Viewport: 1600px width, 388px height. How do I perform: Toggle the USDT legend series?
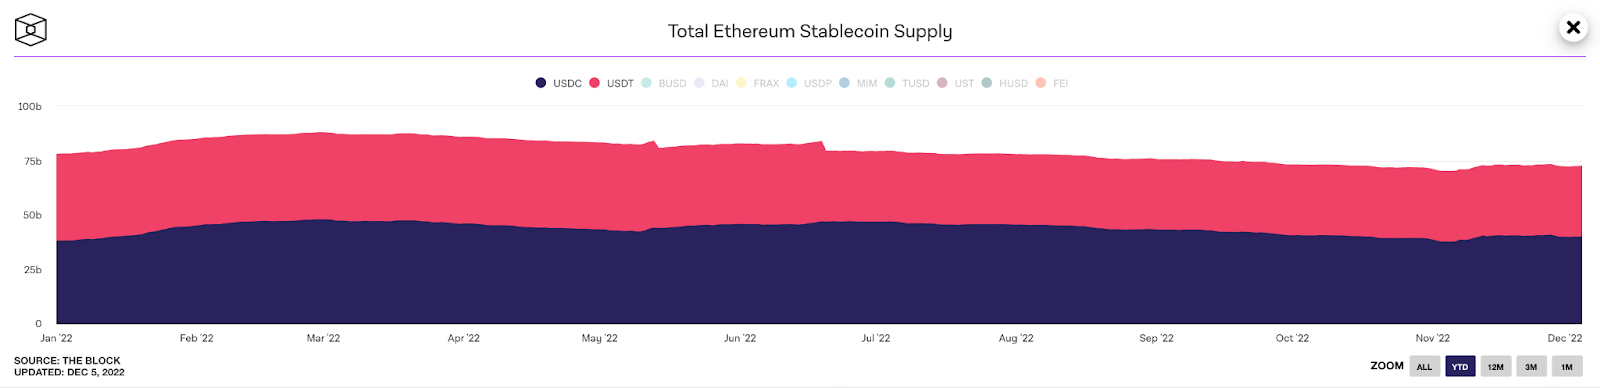(x=612, y=83)
